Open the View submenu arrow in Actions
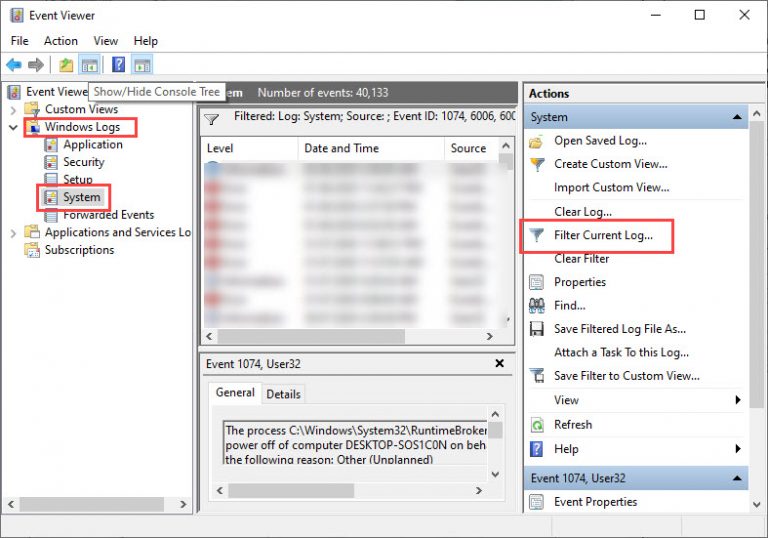The height and width of the screenshot is (538, 768). coord(738,400)
